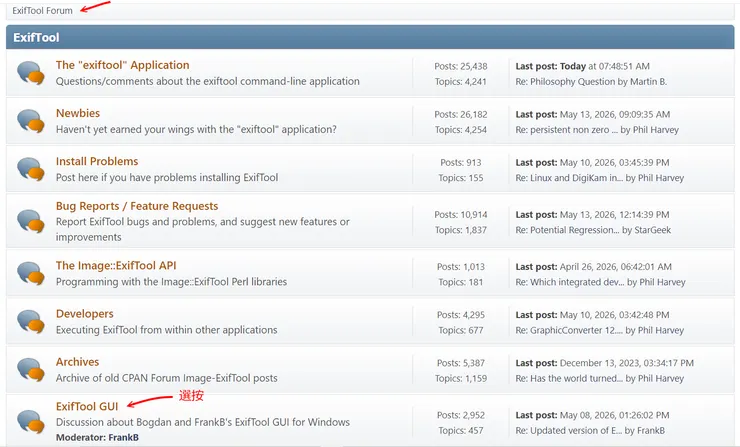Open last post "Re: GraphicConverter 12...."
Image resolution: width=740 pixels, height=447 pixels.
pos(569,330)
